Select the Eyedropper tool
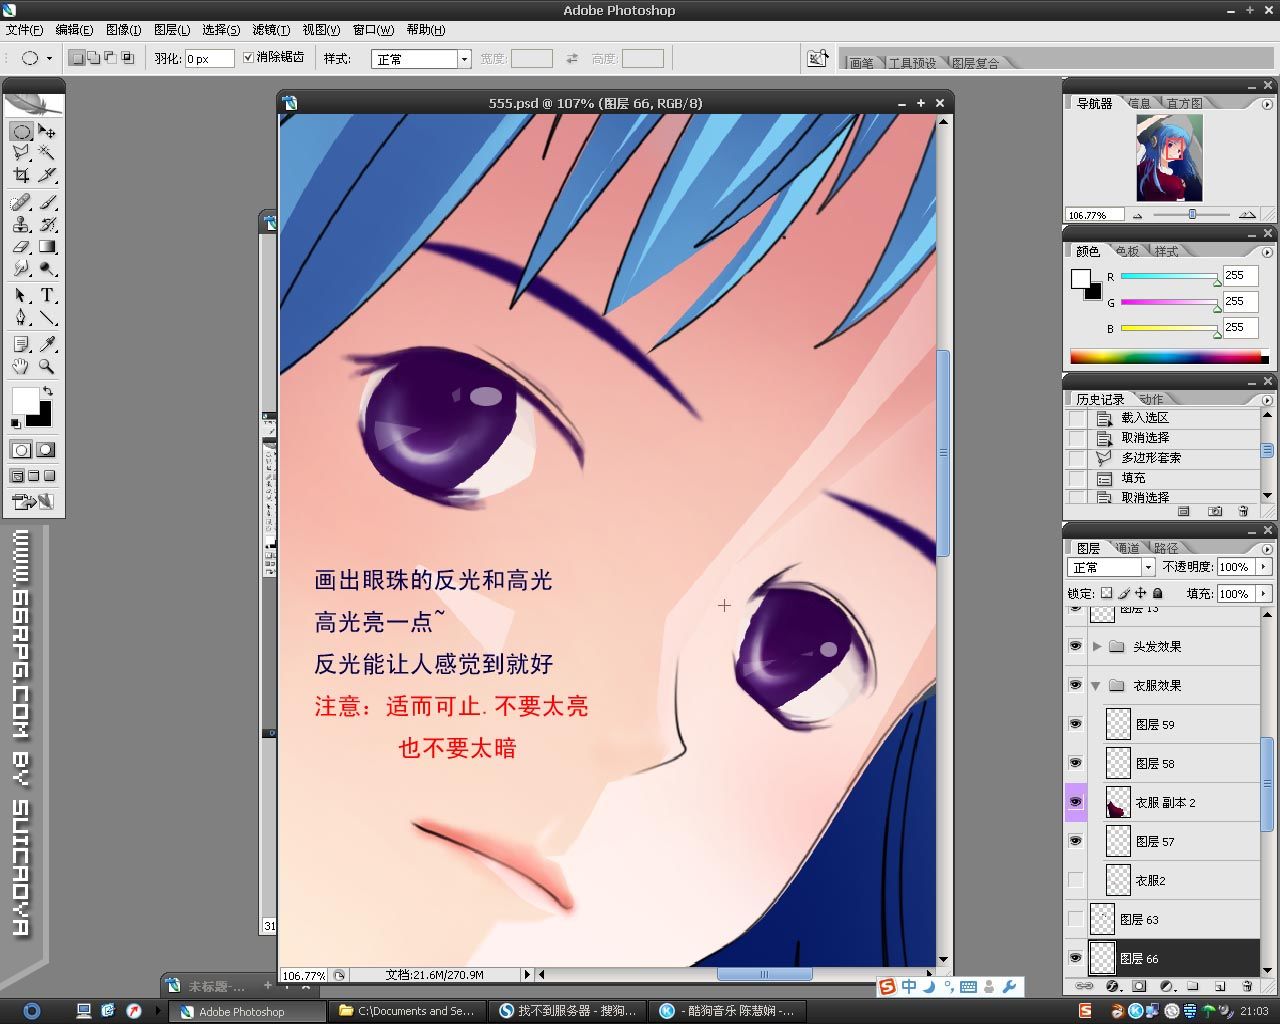Viewport: 1280px width, 1024px height. pos(47,344)
